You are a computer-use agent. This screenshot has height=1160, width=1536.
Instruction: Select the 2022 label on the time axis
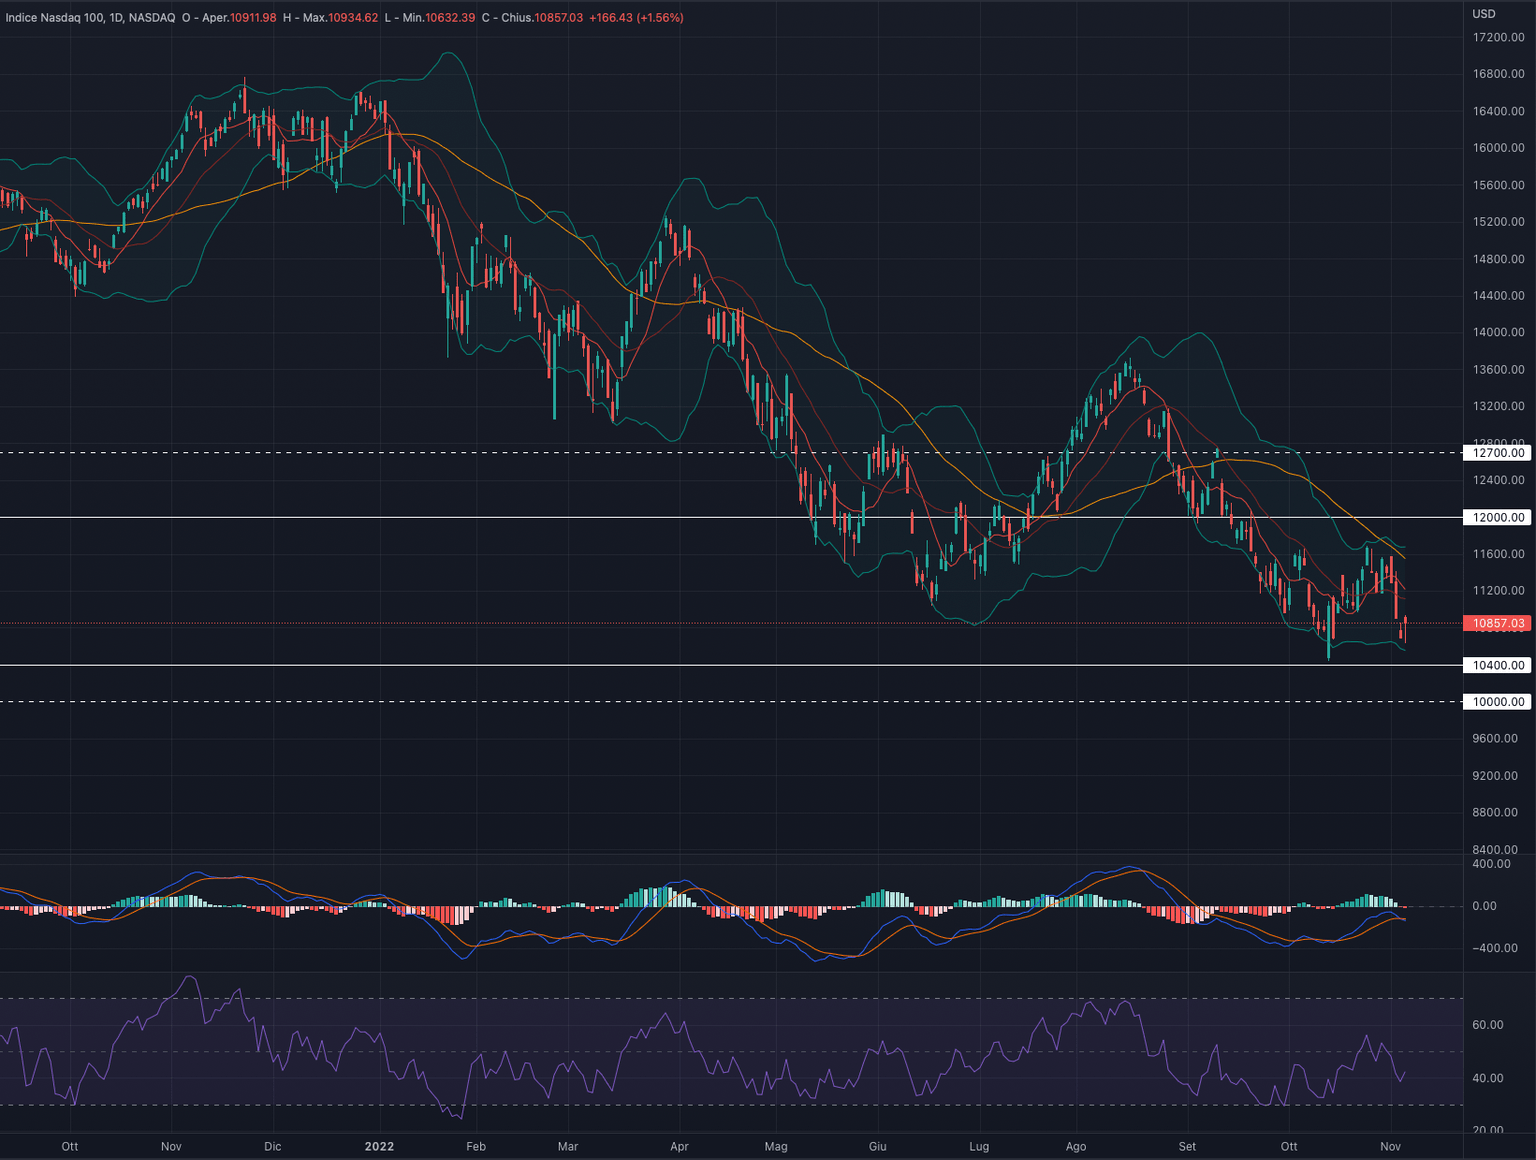coord(380,1147)
